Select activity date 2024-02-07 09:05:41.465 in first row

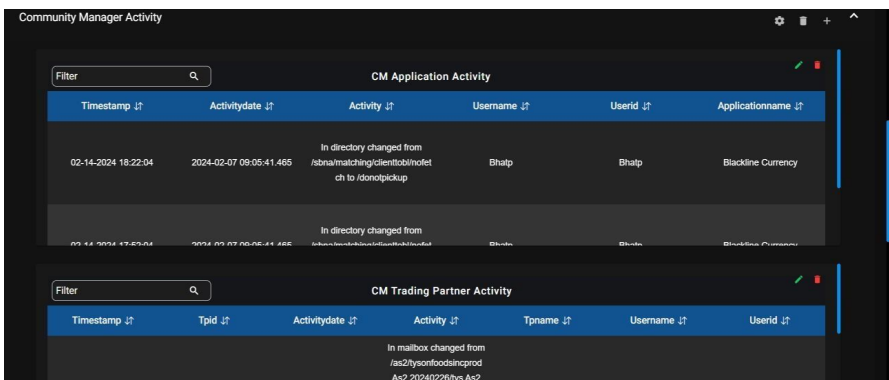(242, 163)
